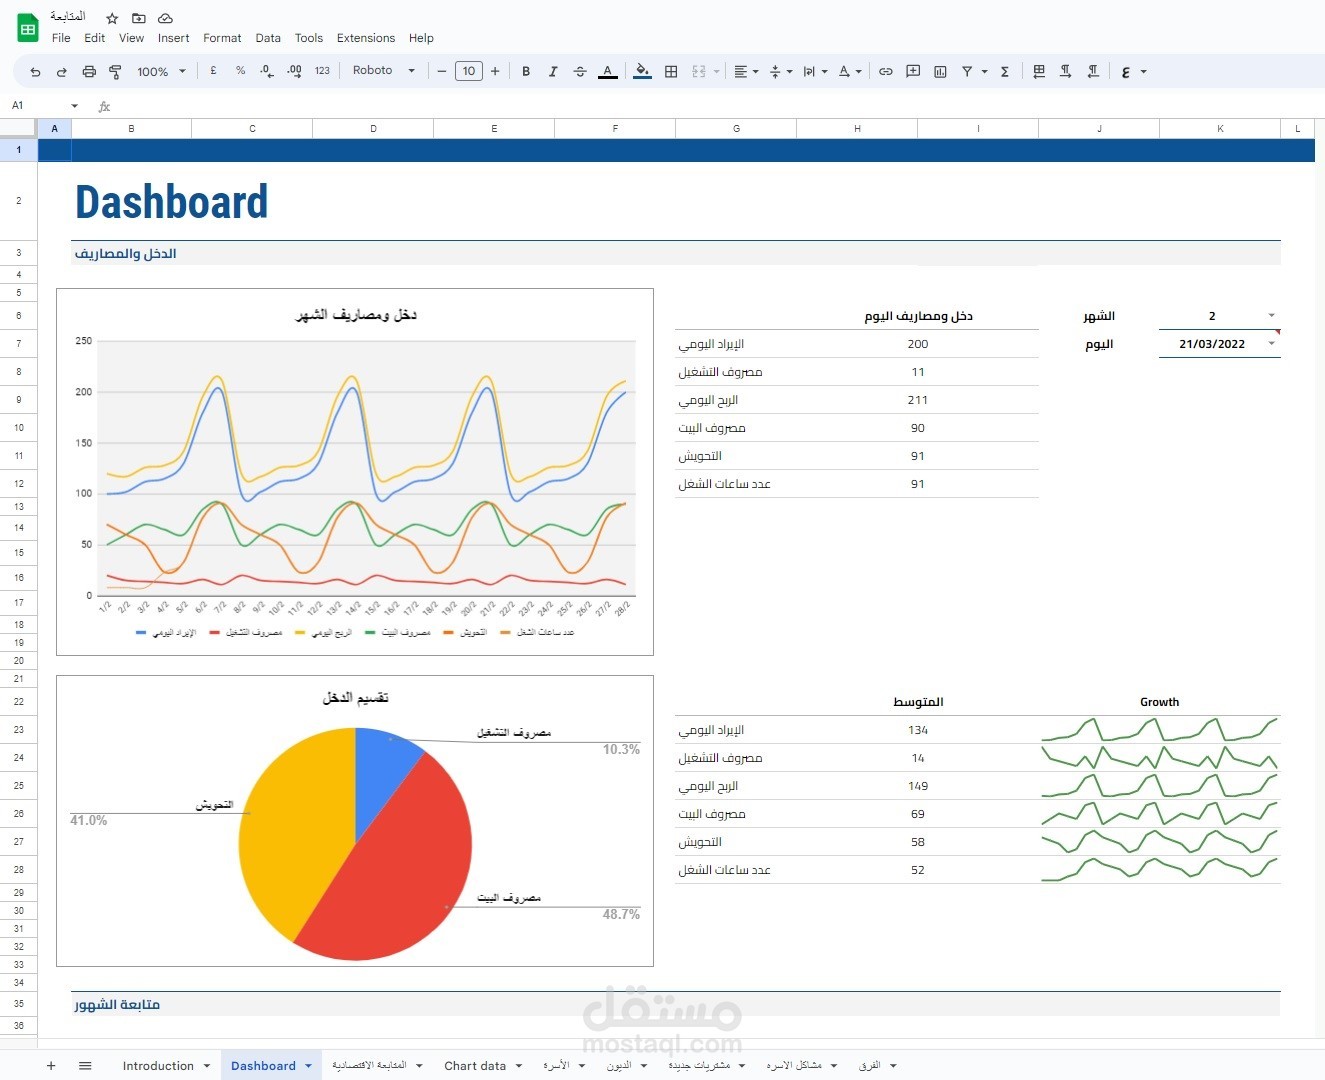The image size is (1325, 1080).
Task: Toggle bold formatting
Action: click(x=526, y=72)
